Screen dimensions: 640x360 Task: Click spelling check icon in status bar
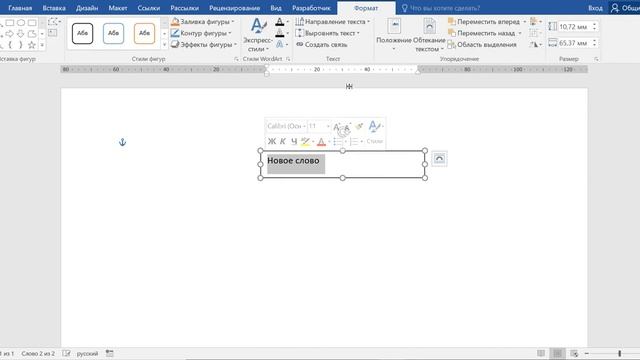pos(66,353)
